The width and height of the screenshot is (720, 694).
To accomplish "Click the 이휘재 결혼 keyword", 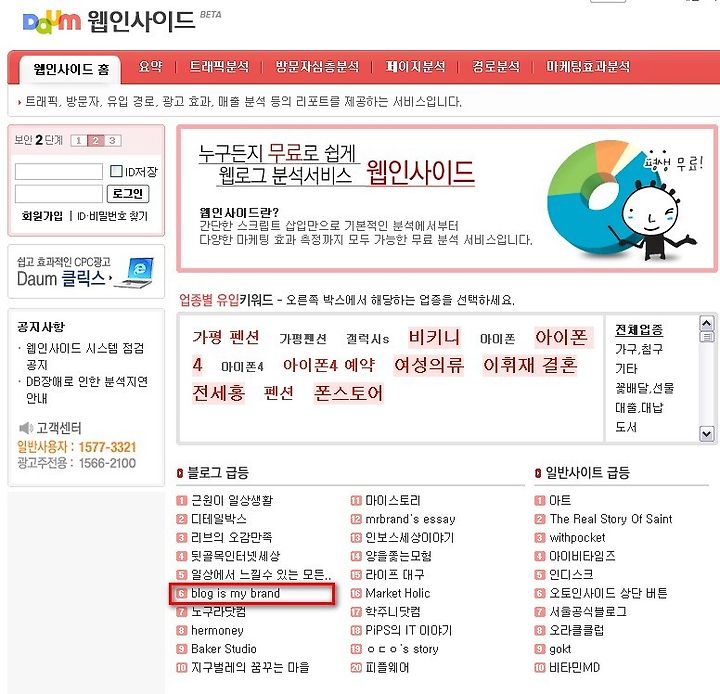I will (x=530, y=366).
